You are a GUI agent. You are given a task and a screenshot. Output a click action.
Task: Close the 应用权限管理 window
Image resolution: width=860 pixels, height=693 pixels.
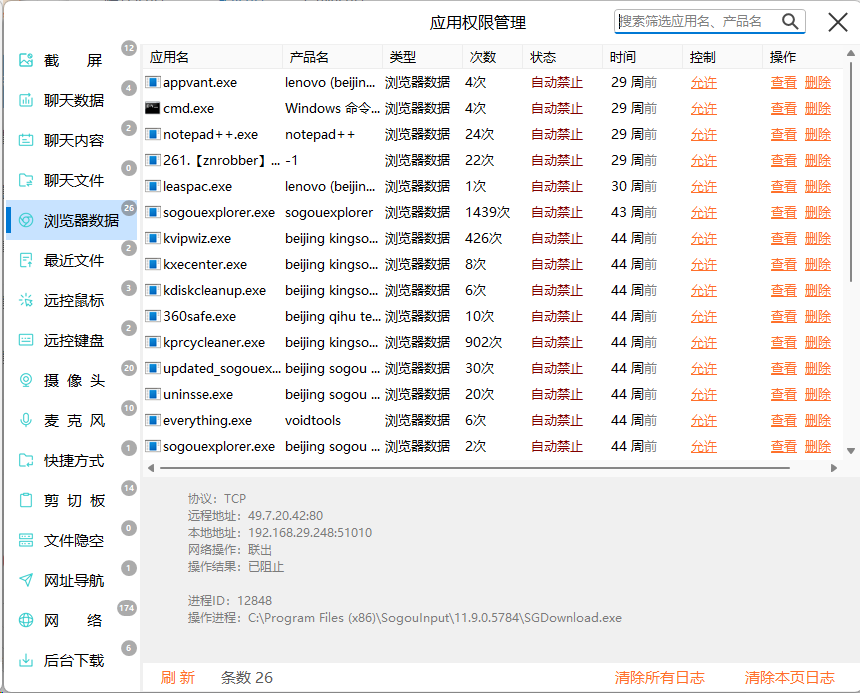click(x=838, y=22)
